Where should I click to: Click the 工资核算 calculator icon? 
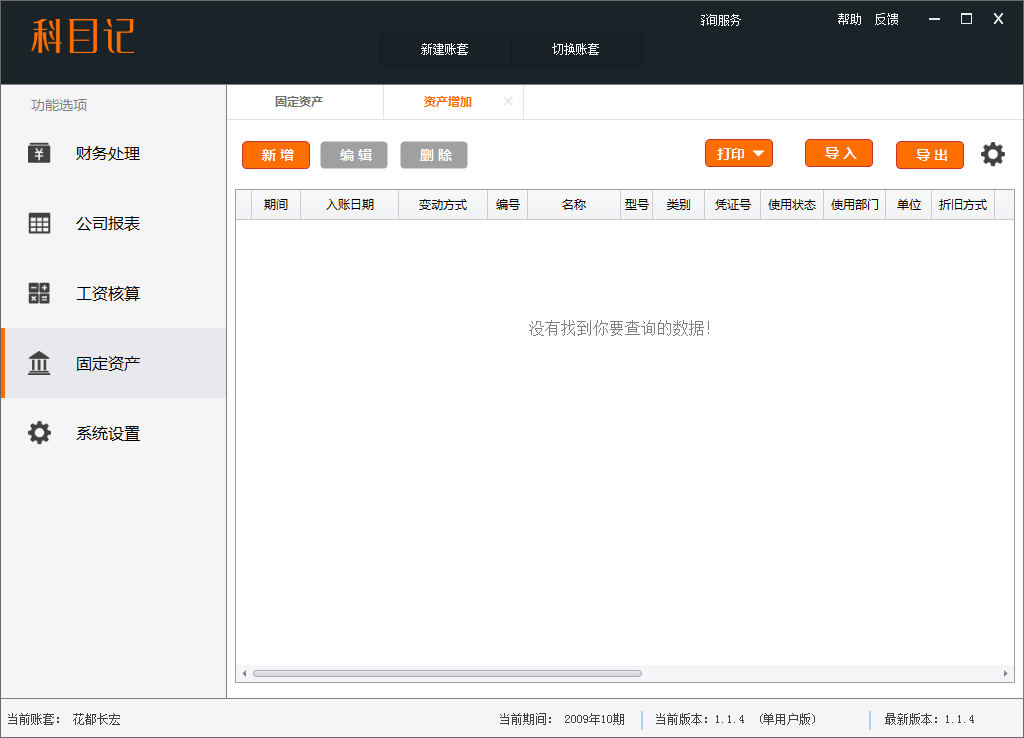point(39,293)
